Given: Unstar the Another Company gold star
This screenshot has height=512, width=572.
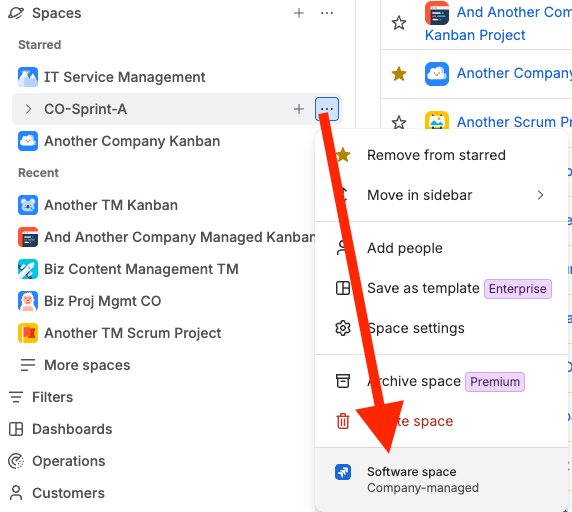Looking at the screenshot, I should point(399,74).
